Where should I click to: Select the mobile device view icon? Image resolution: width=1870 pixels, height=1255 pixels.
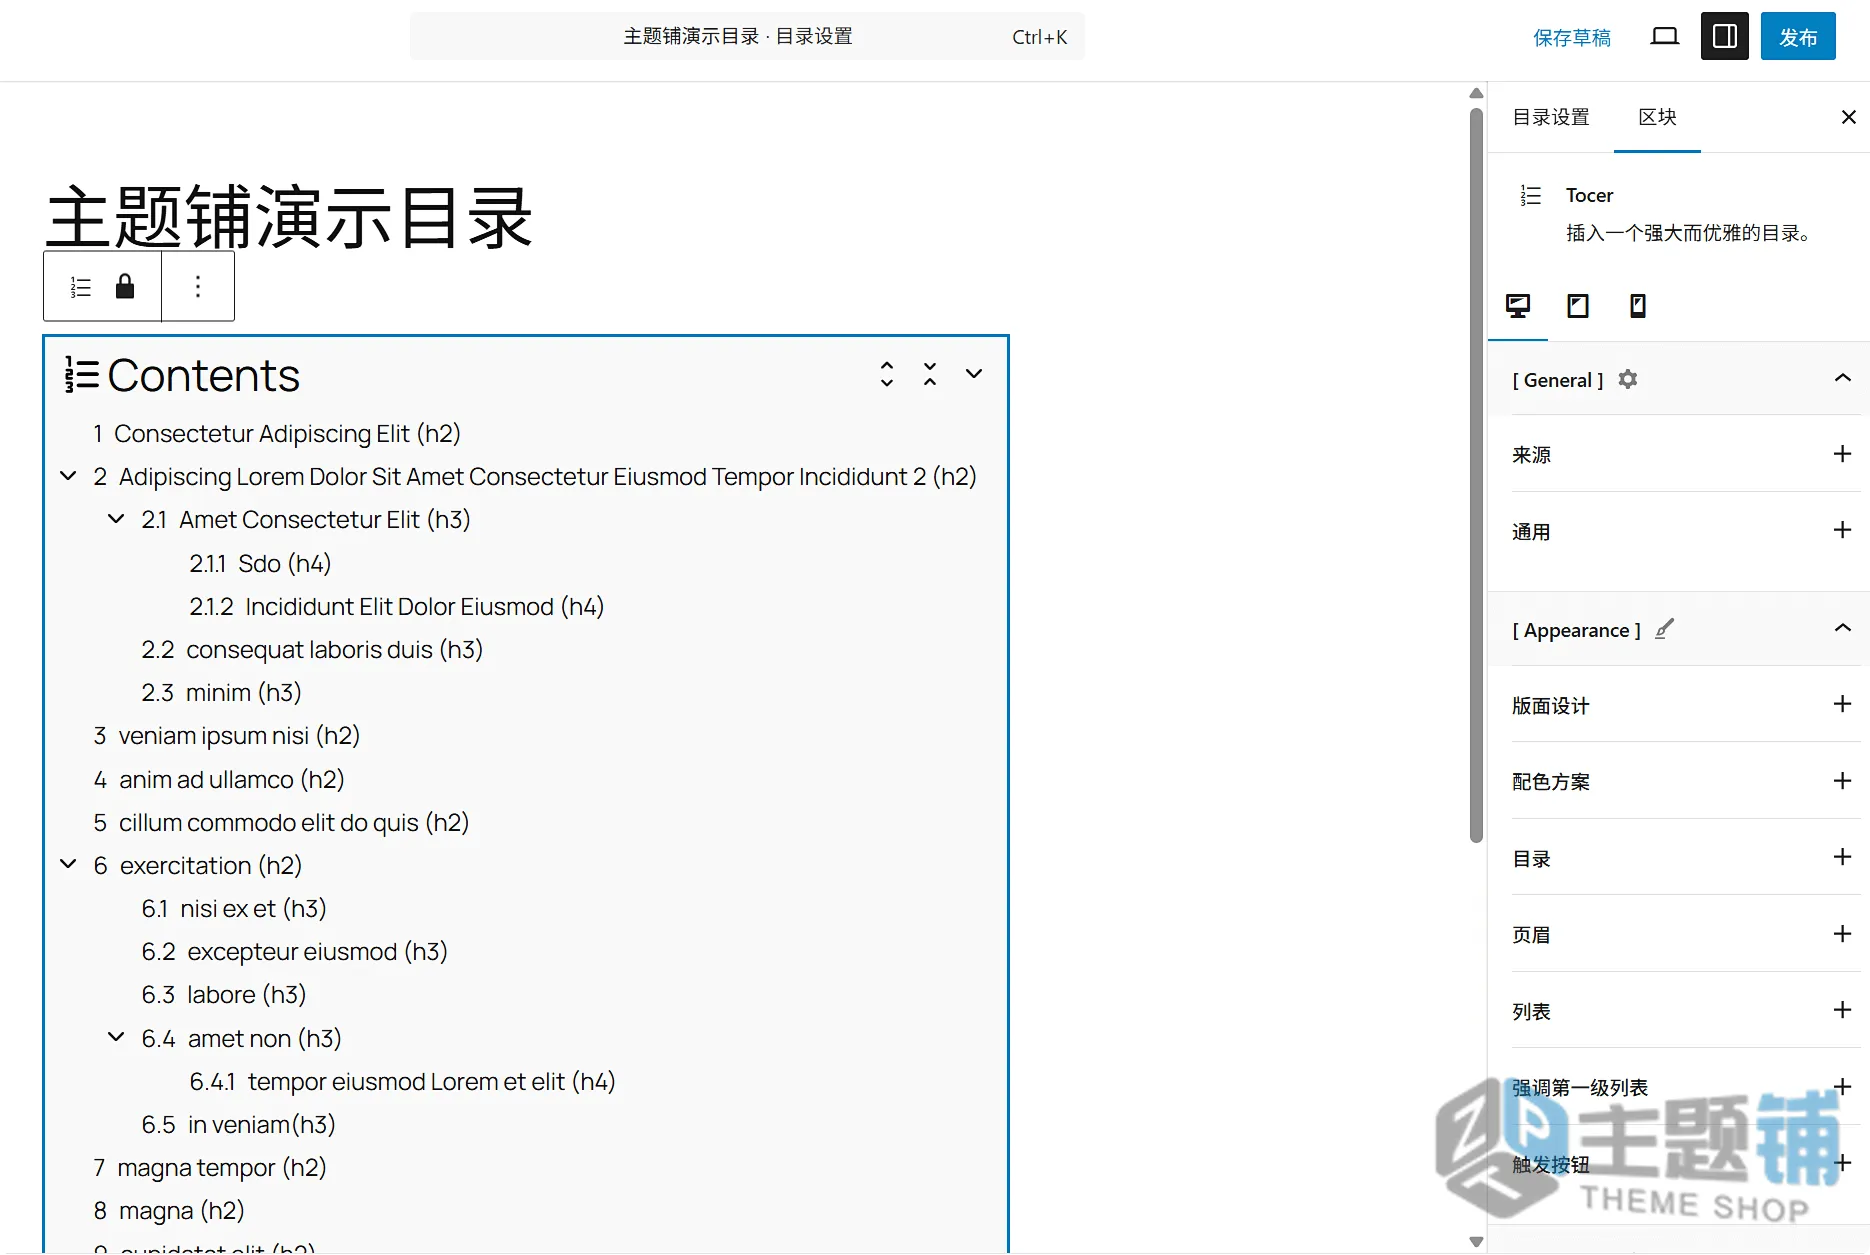[1638, 306]
